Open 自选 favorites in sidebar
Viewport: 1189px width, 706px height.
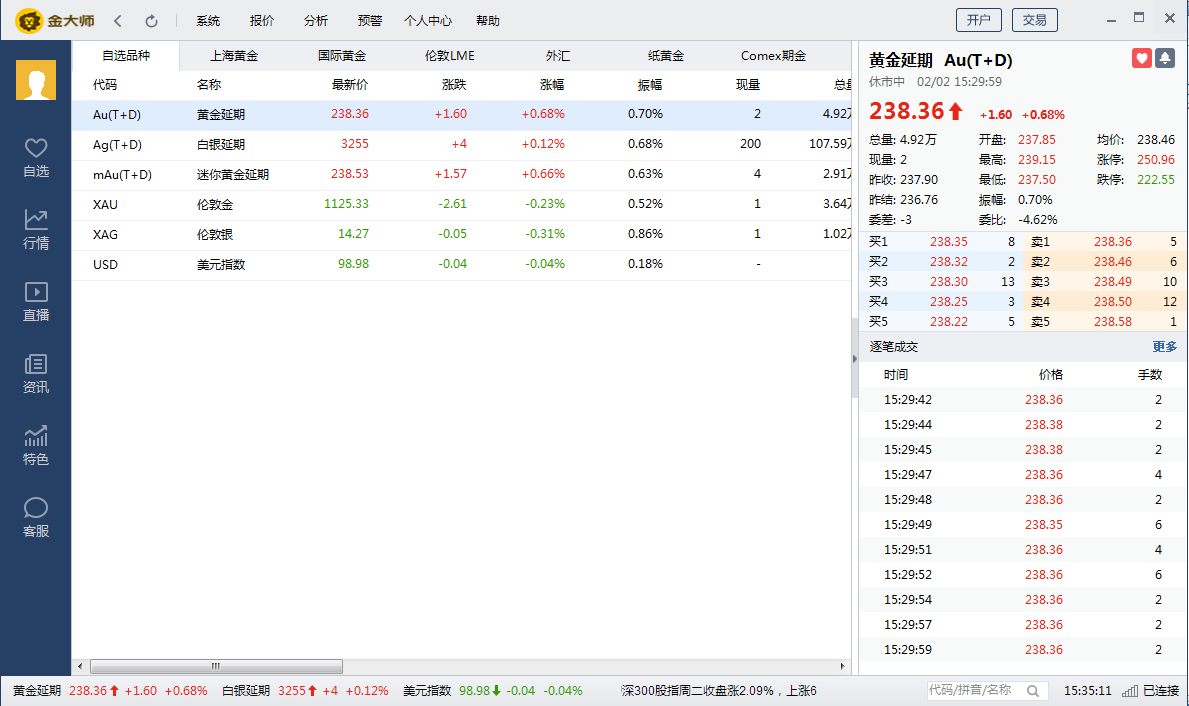click(36, 158)
